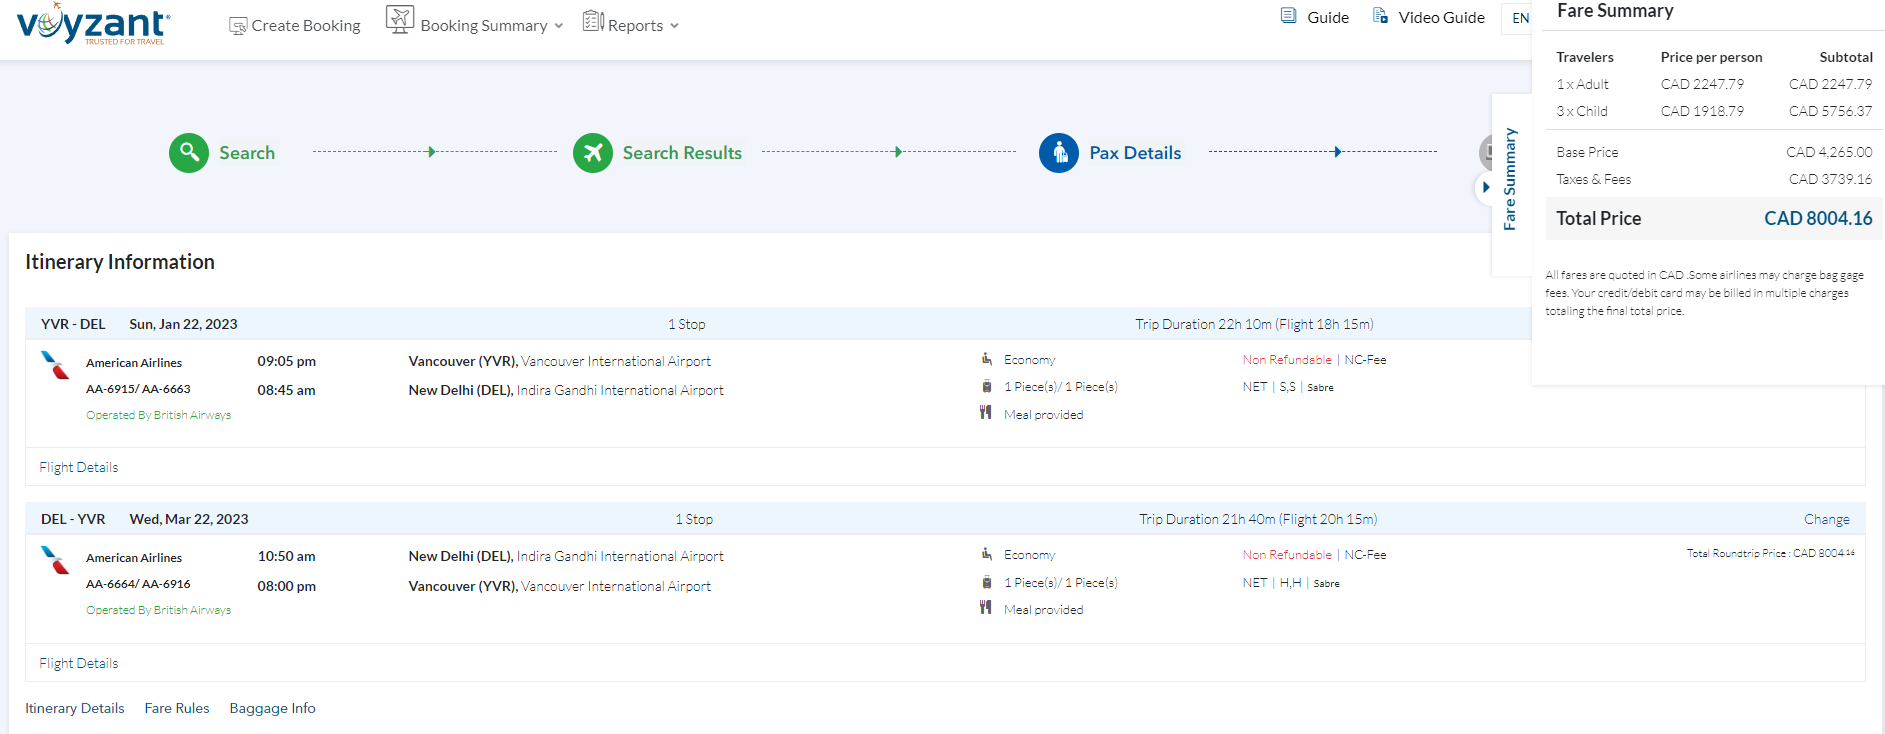
Task: Click the Voyzant logo
Action: (x=93, y=24)
